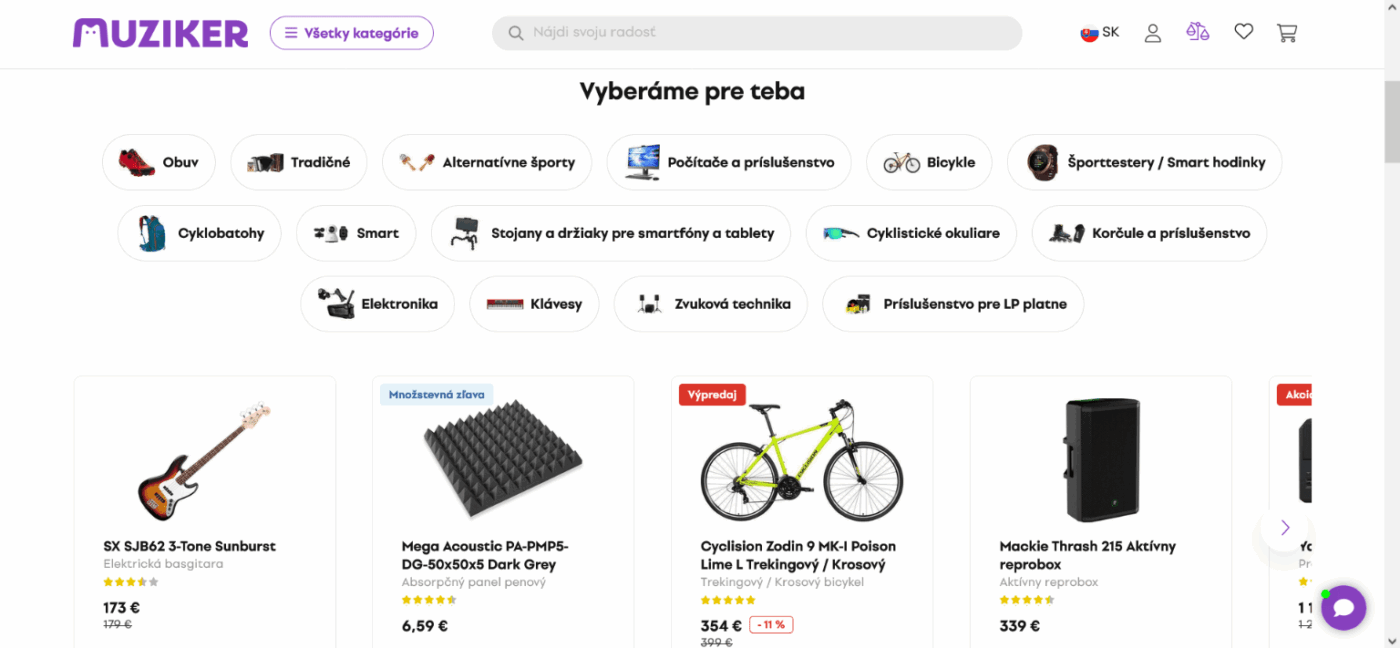The height and width of the screenshot is (648, 1400).
Task: Click the search magnifier icon
Action: pyautogui.click(x=515, y=32)
